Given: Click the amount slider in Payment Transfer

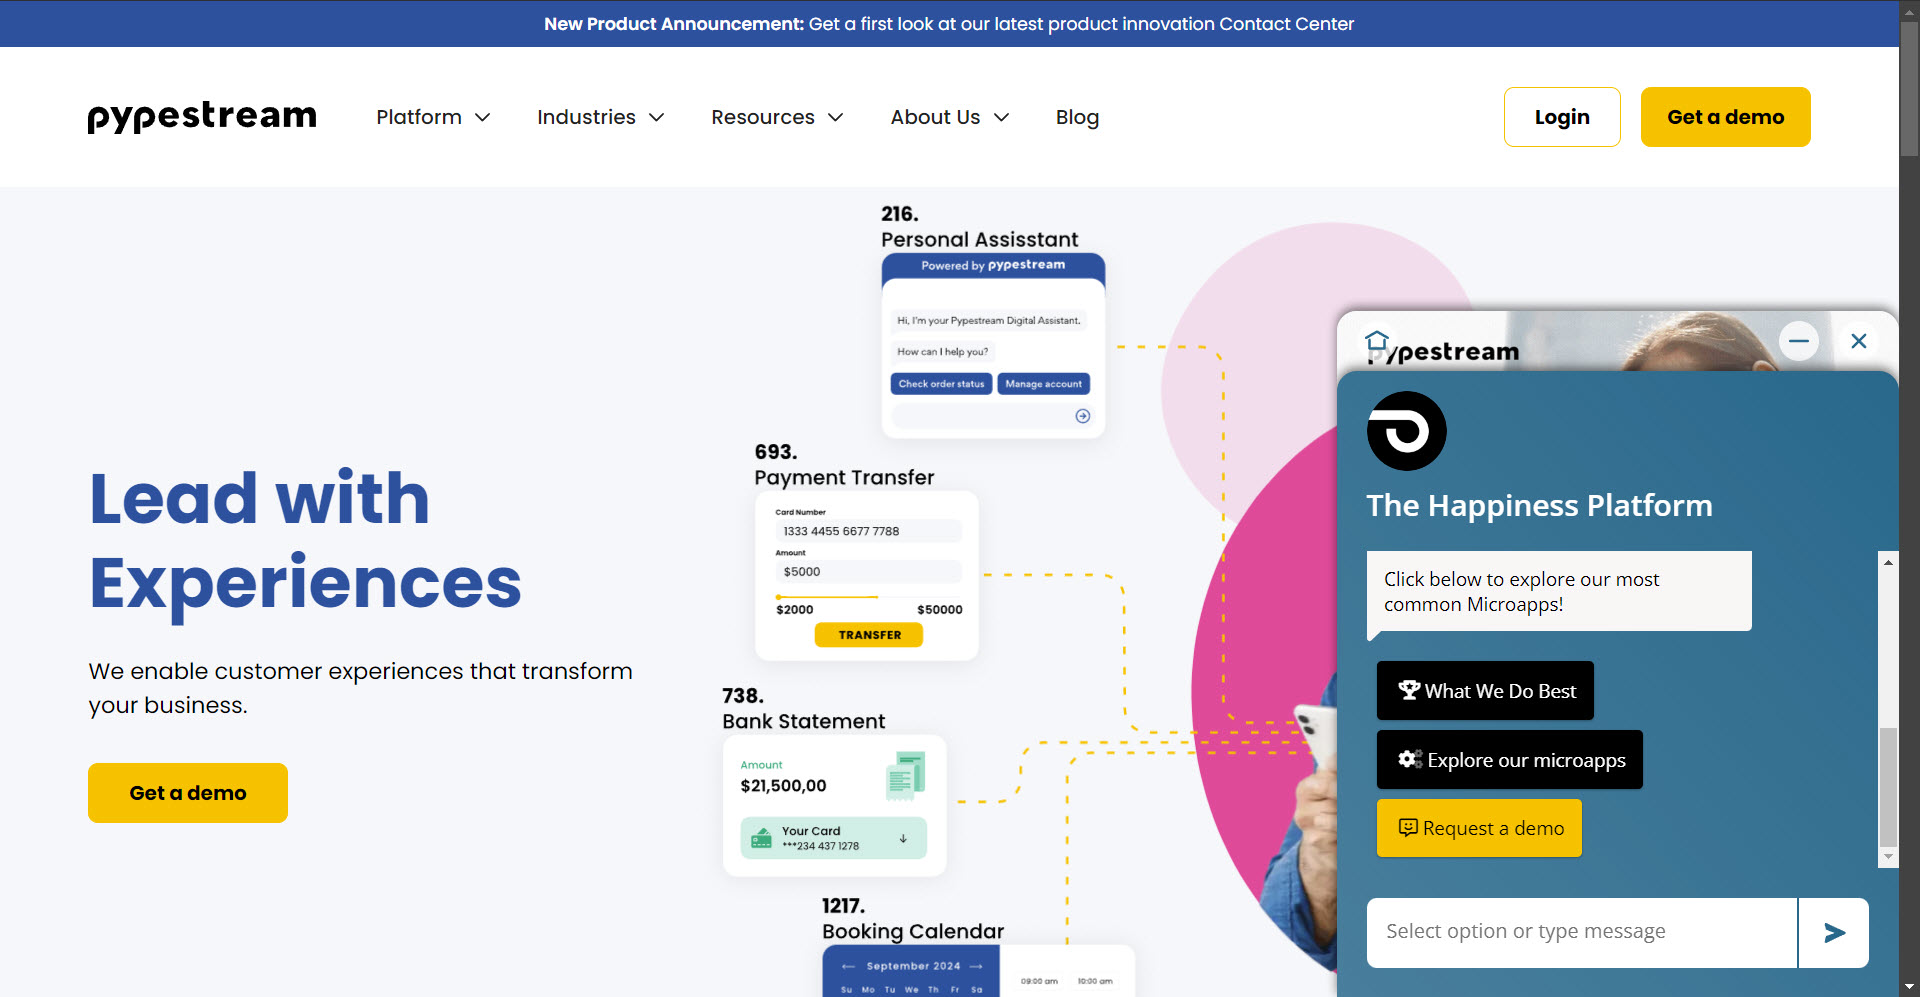Looking at the screenshot, I should pos(828,597).
